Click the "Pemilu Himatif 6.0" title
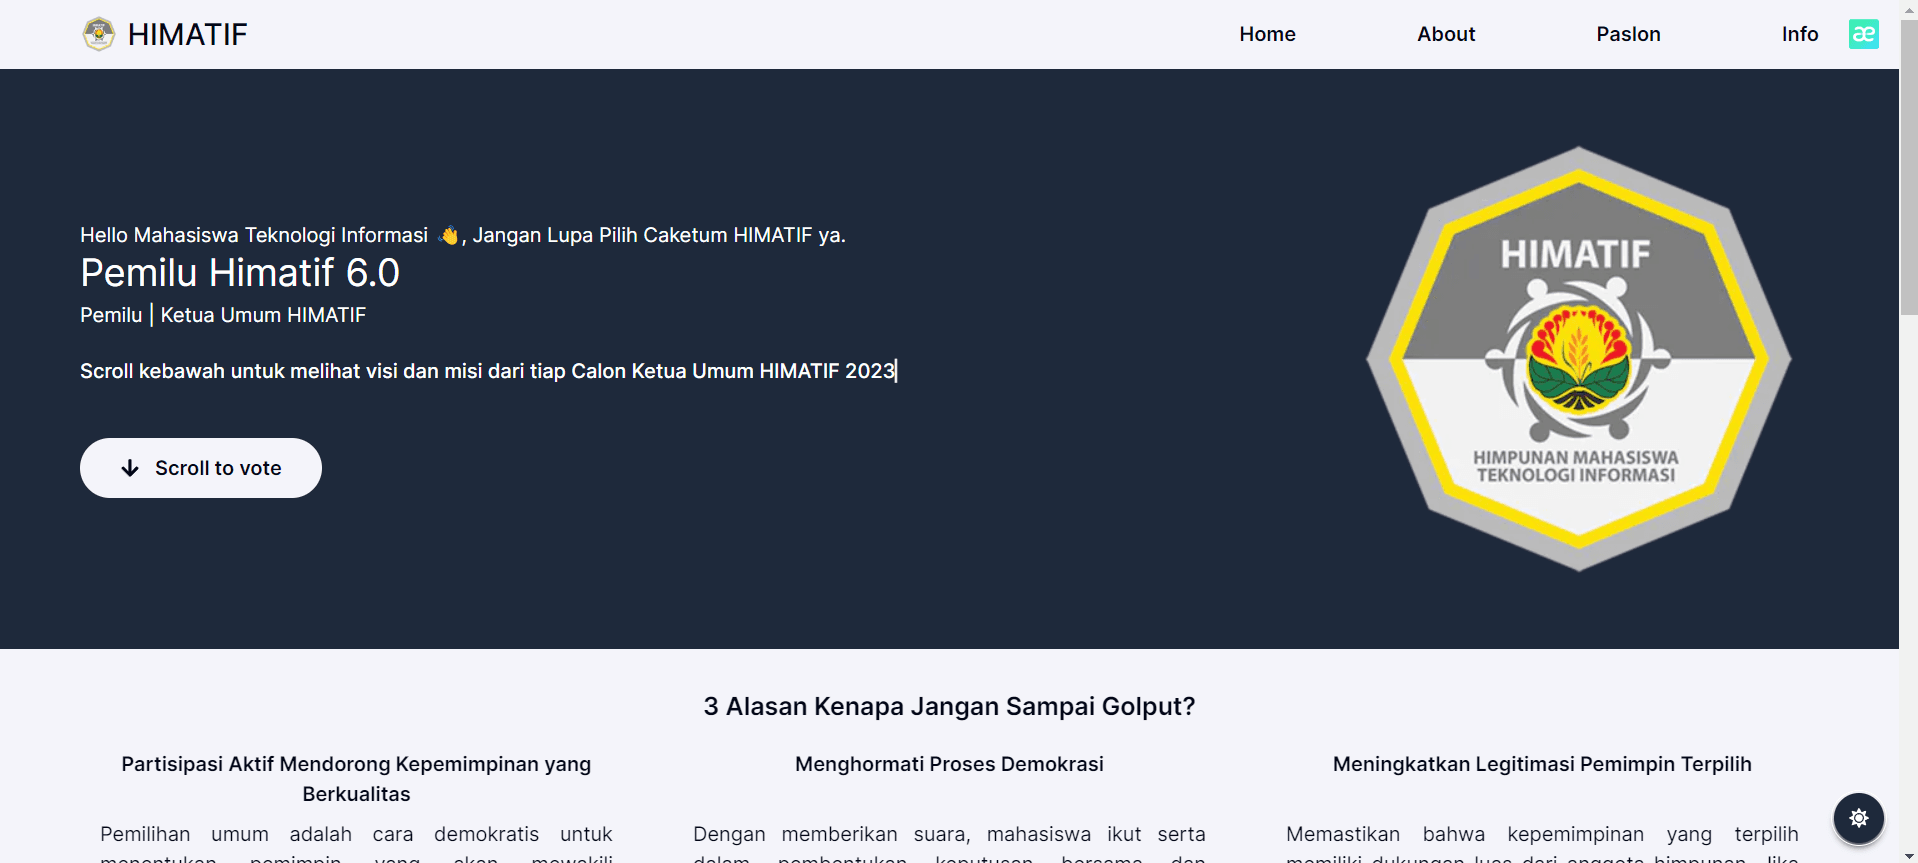 [240, 273]
